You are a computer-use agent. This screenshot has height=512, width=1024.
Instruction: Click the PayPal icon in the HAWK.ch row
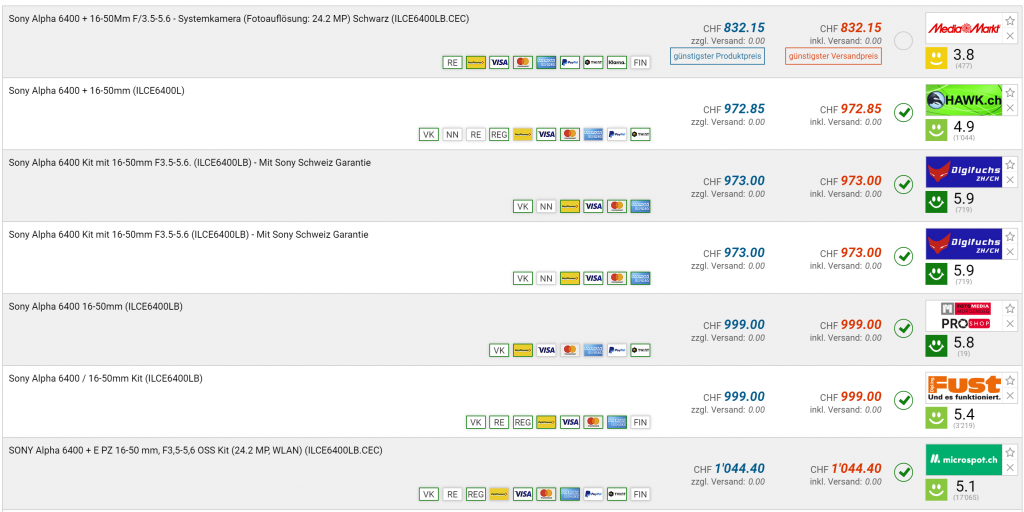(616, 134)
